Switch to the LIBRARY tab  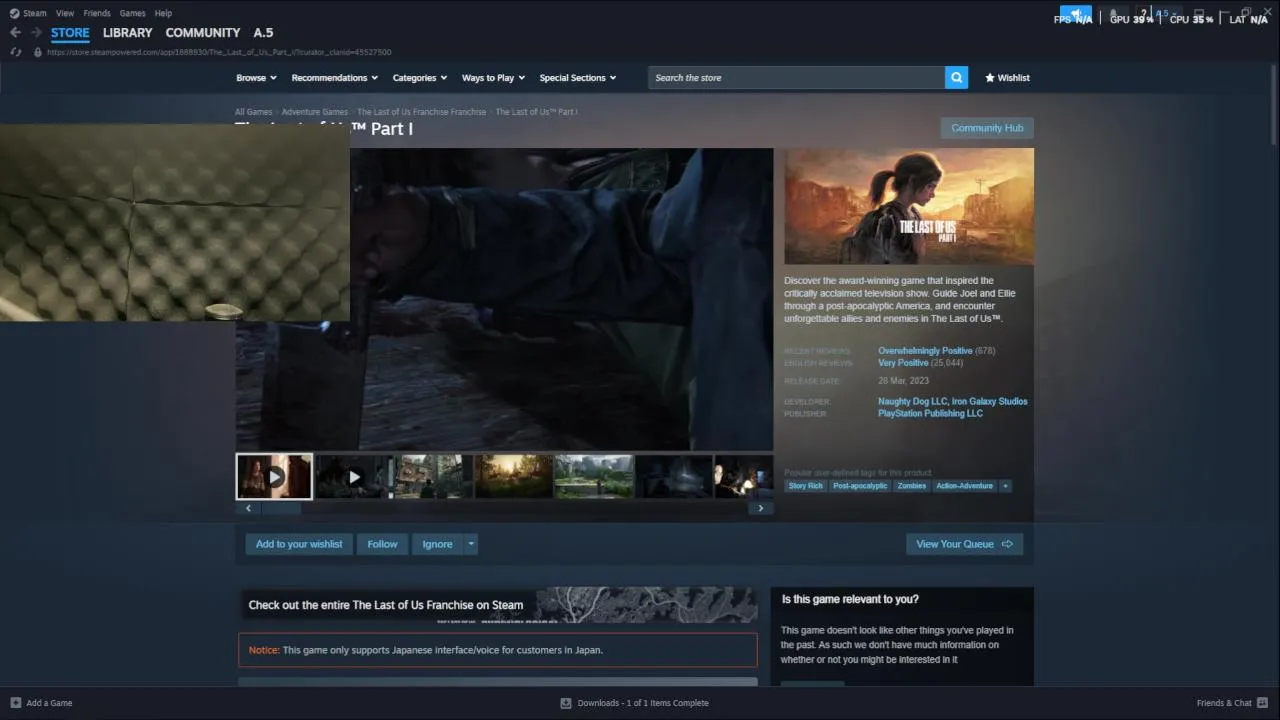pyautogui.click(x=128, y=33)
